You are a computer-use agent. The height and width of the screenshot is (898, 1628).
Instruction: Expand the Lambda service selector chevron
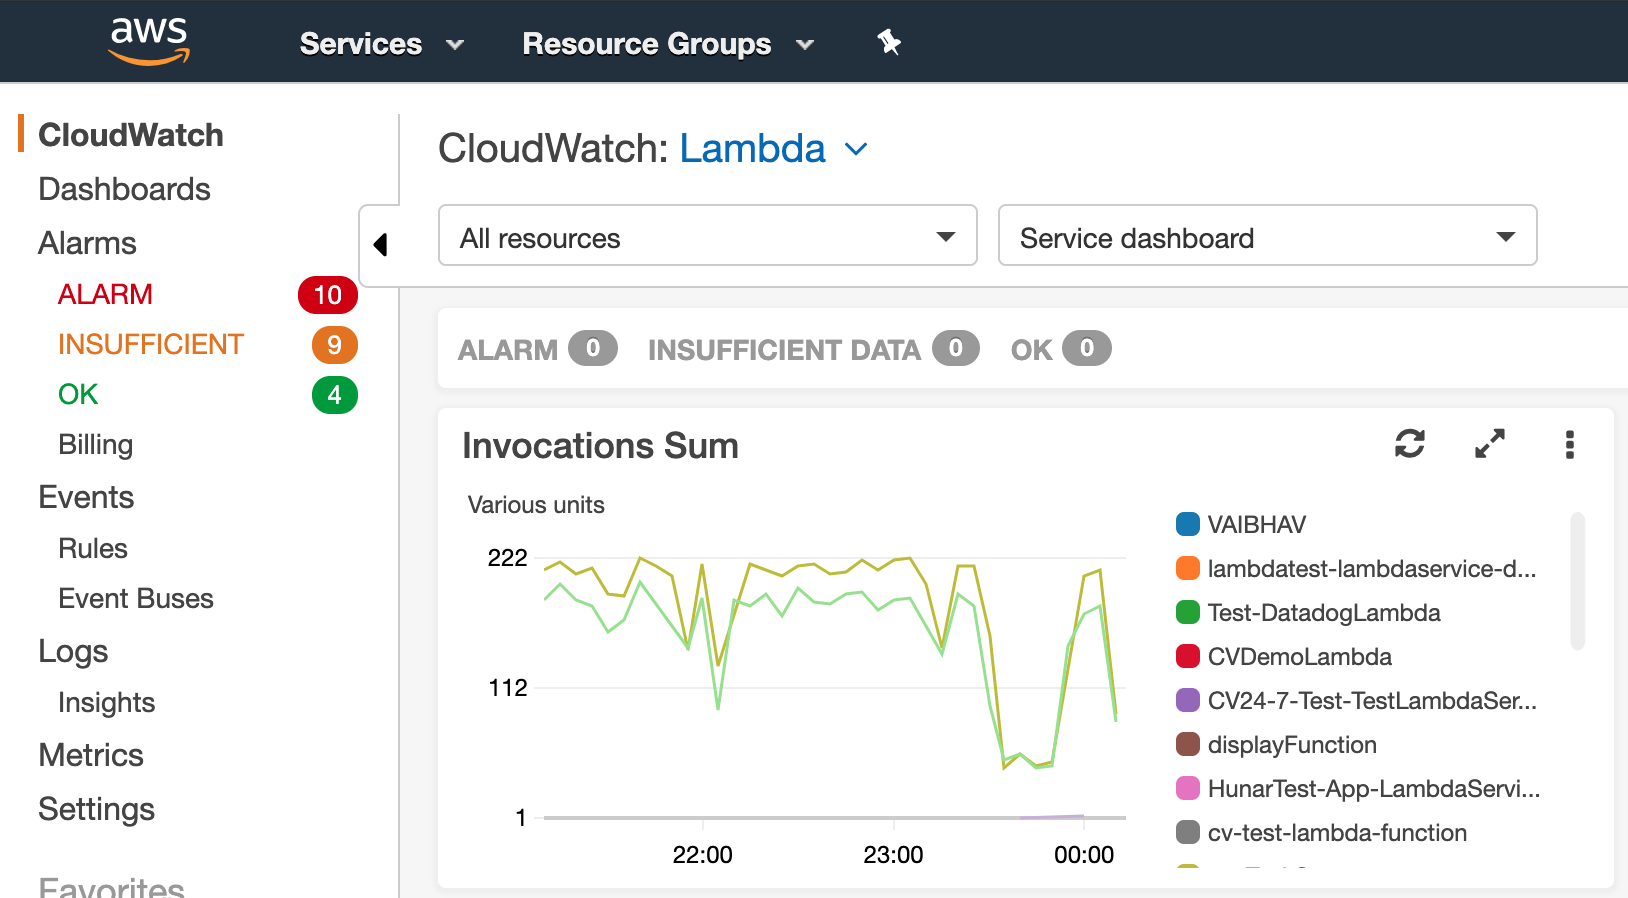tap(856, 150)
